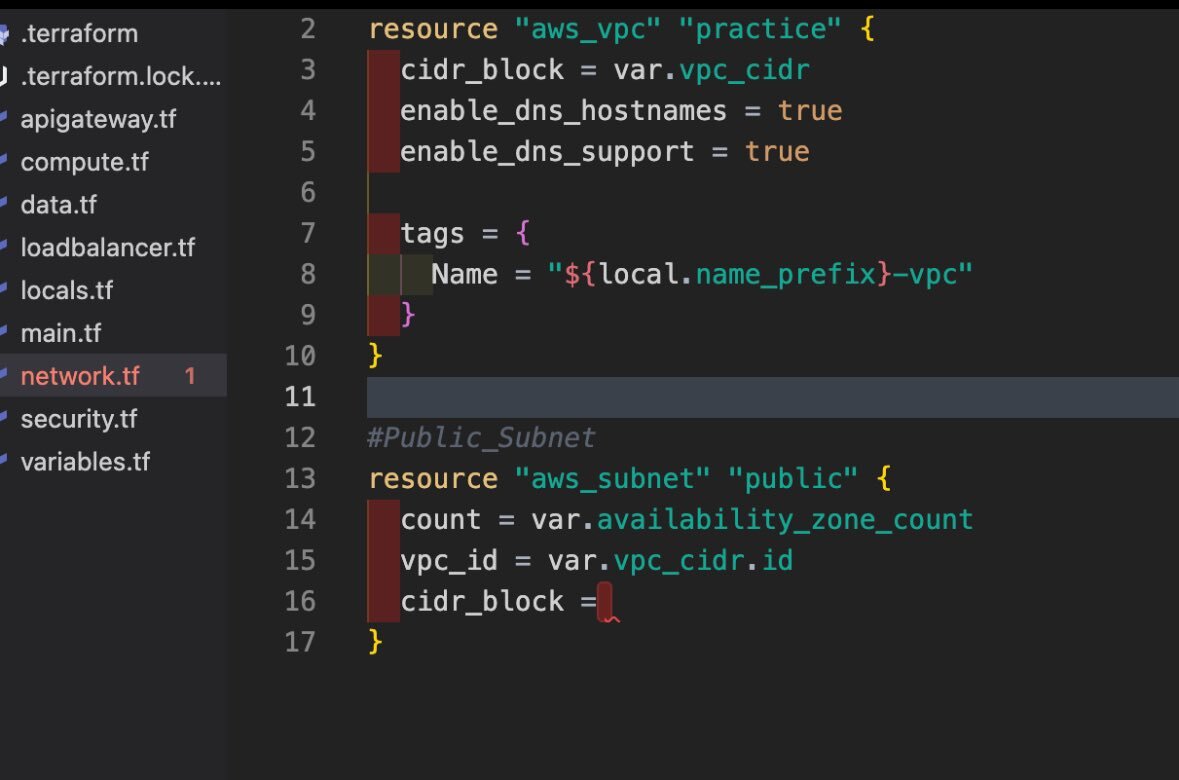The width and height of the screenshot is (1179, 780).
Task: Click the closing brace on line 10
Action: point(375,356)
